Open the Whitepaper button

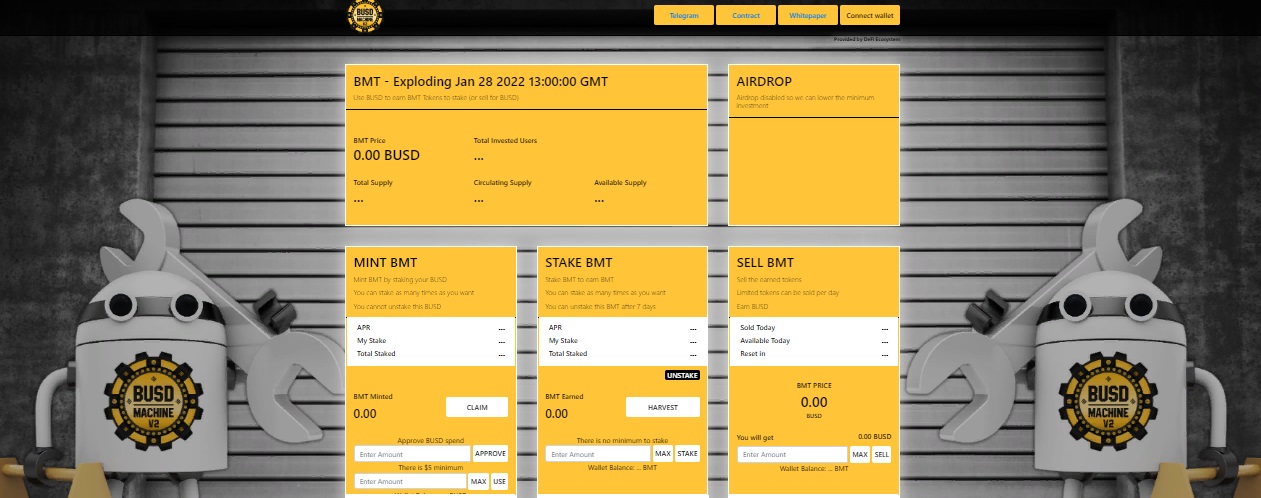807,15
